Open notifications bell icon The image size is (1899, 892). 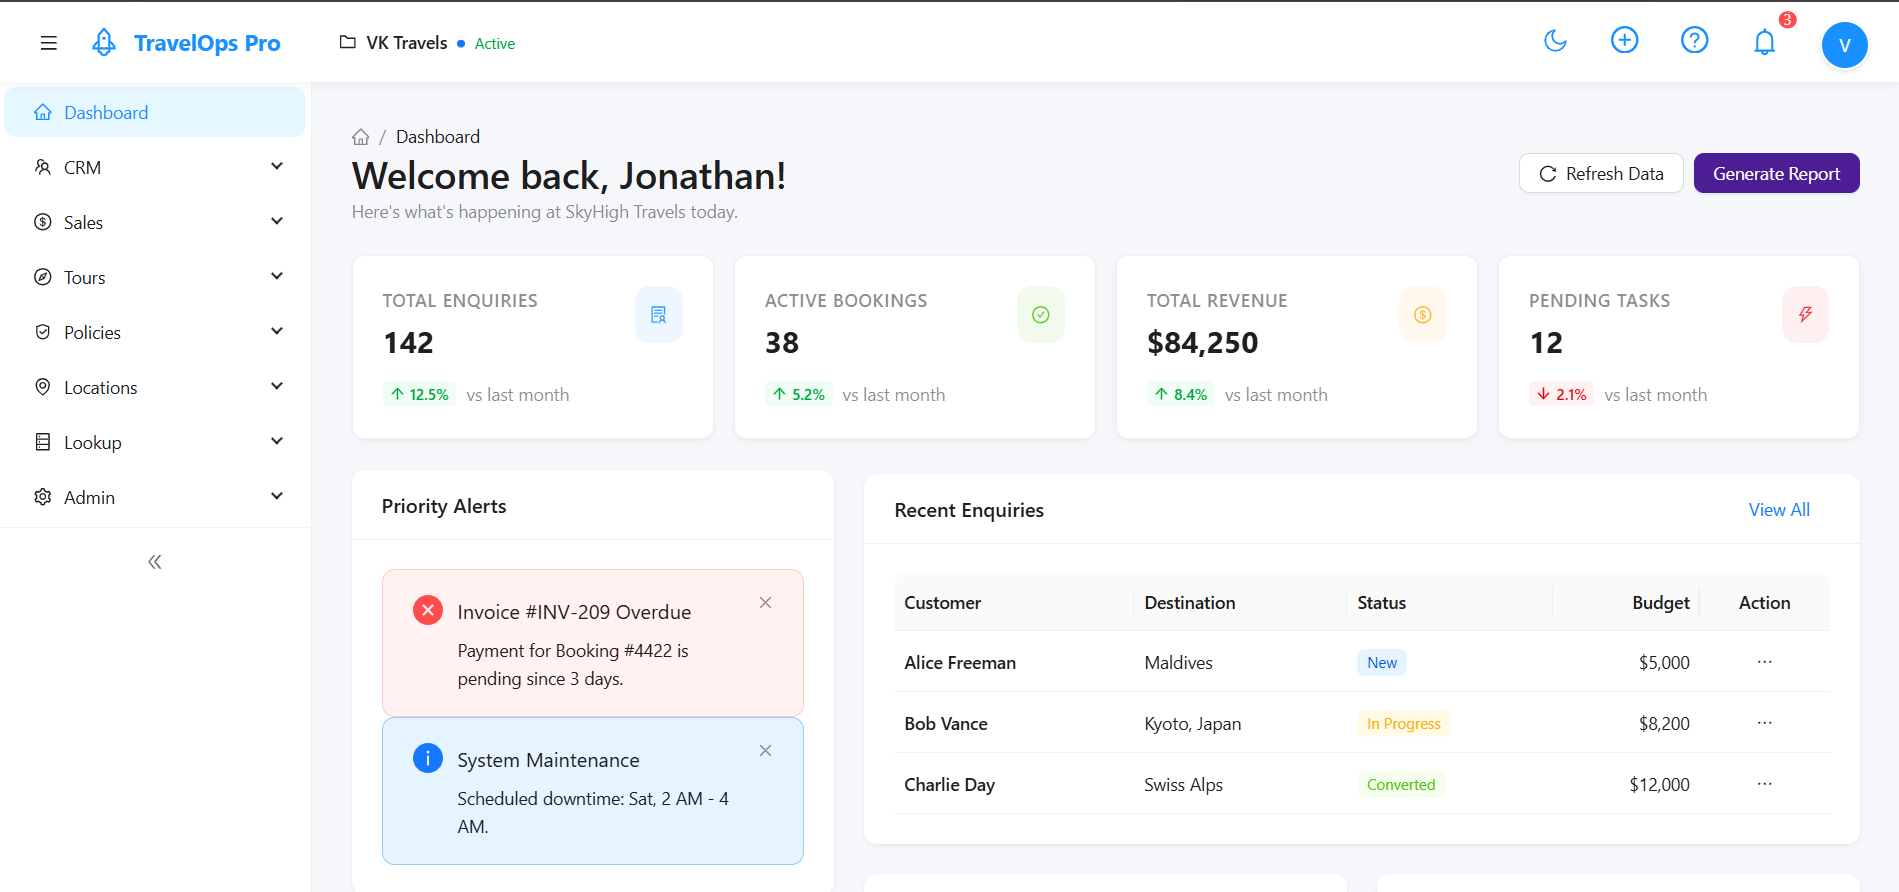(1765, 42)
